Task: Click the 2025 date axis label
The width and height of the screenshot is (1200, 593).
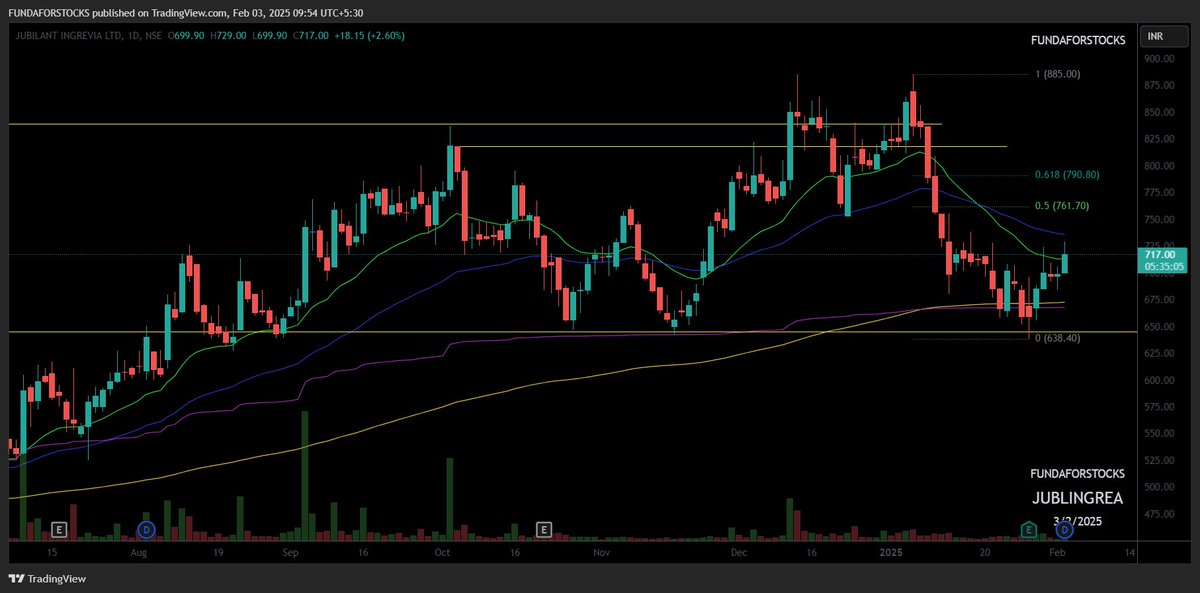Action: point(890,551)
